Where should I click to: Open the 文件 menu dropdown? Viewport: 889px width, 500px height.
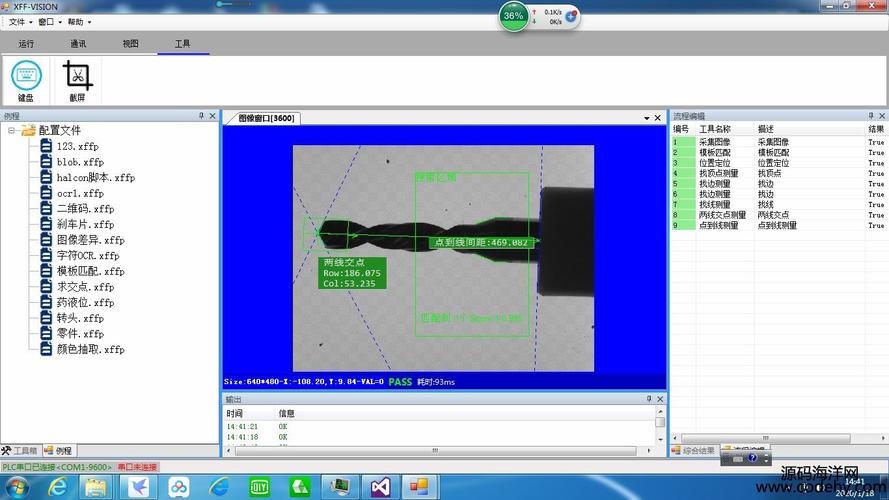pos(20,22)
